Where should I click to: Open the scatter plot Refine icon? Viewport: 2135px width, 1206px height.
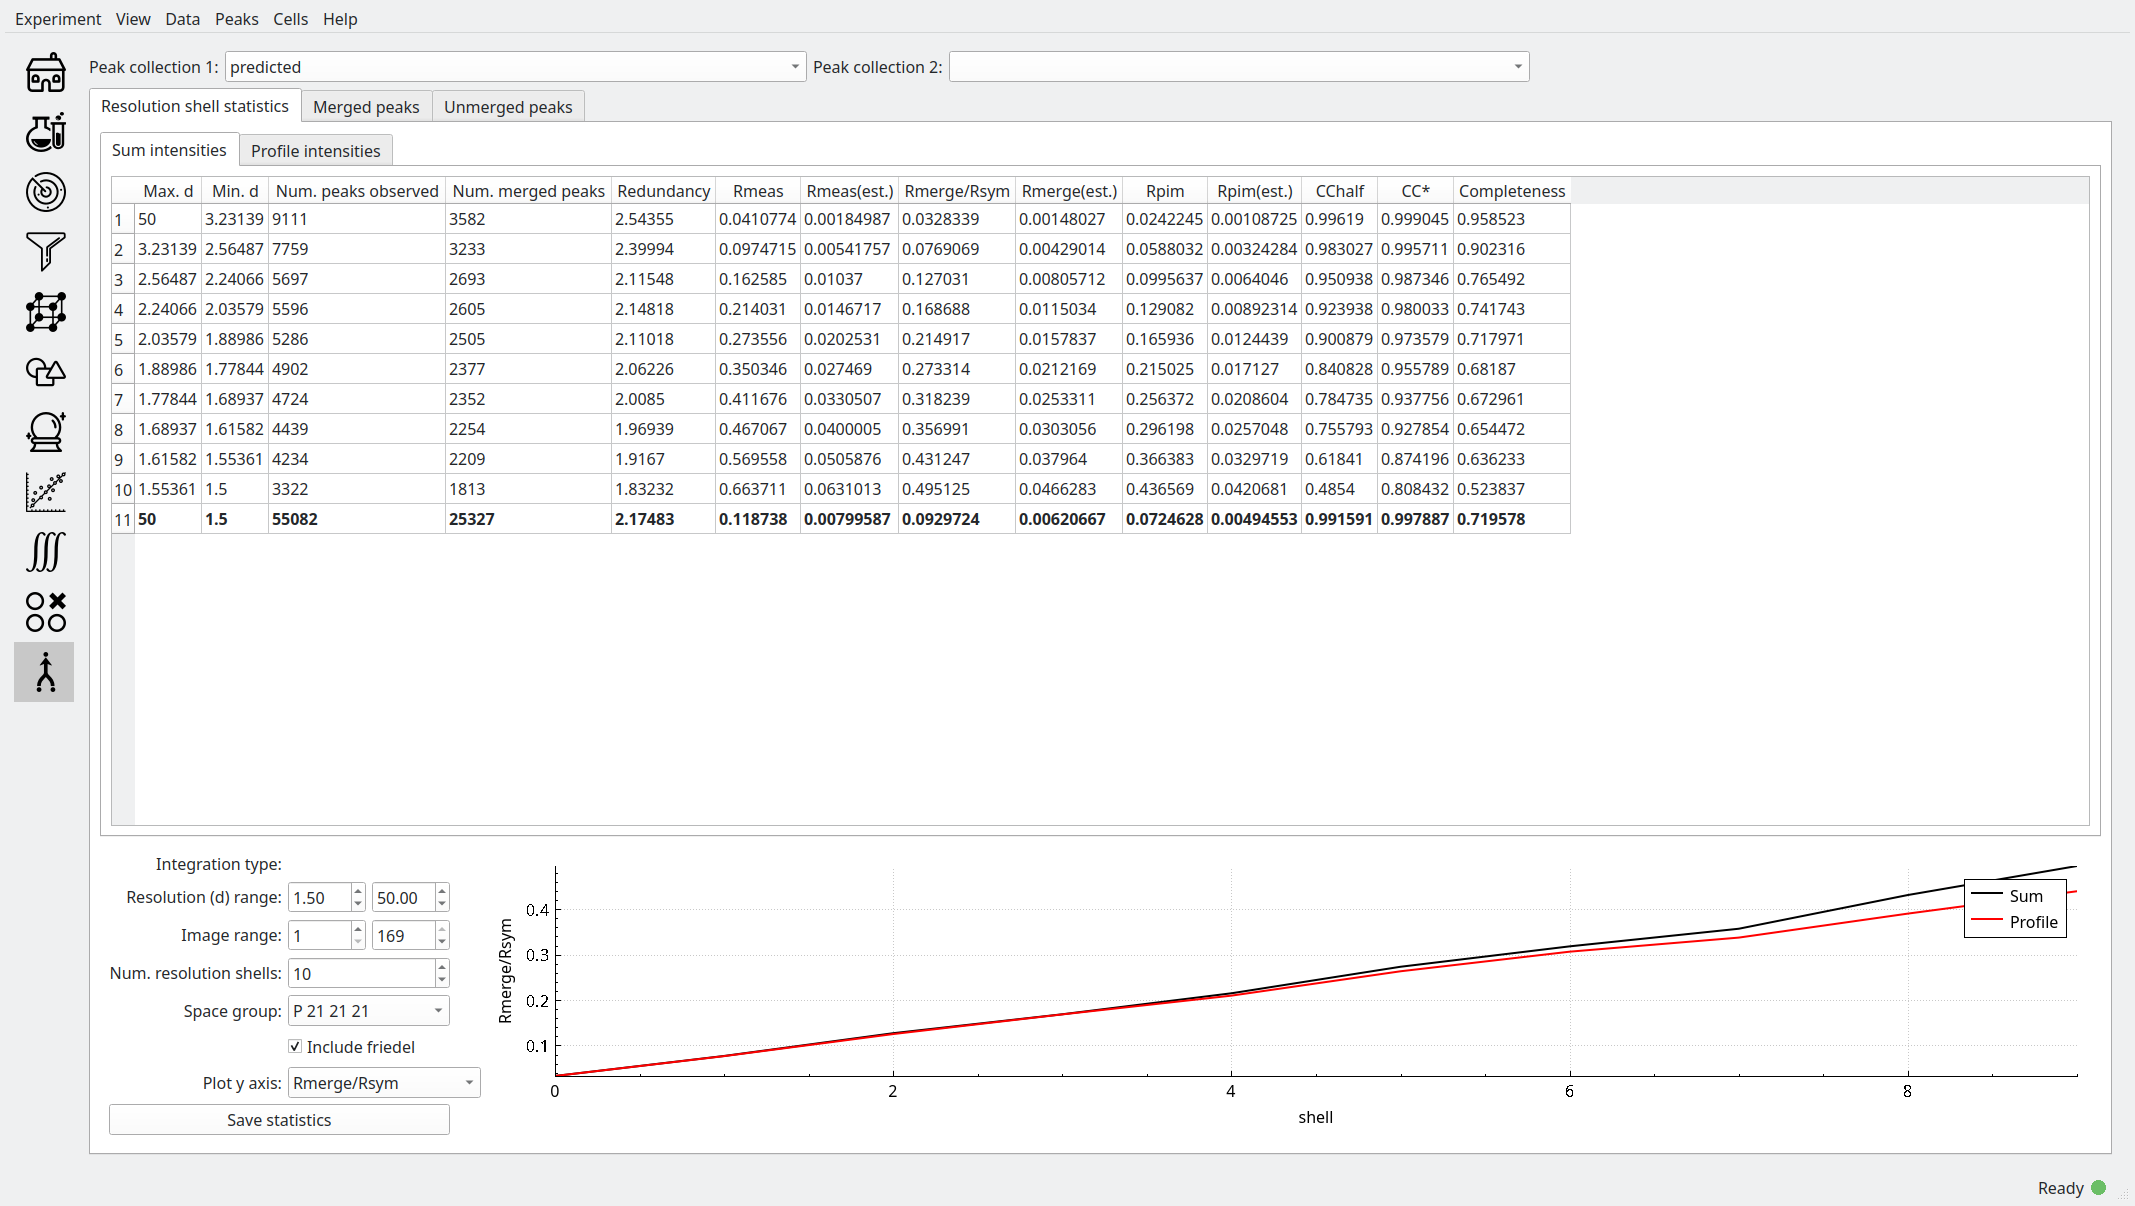tap(45, 492)
